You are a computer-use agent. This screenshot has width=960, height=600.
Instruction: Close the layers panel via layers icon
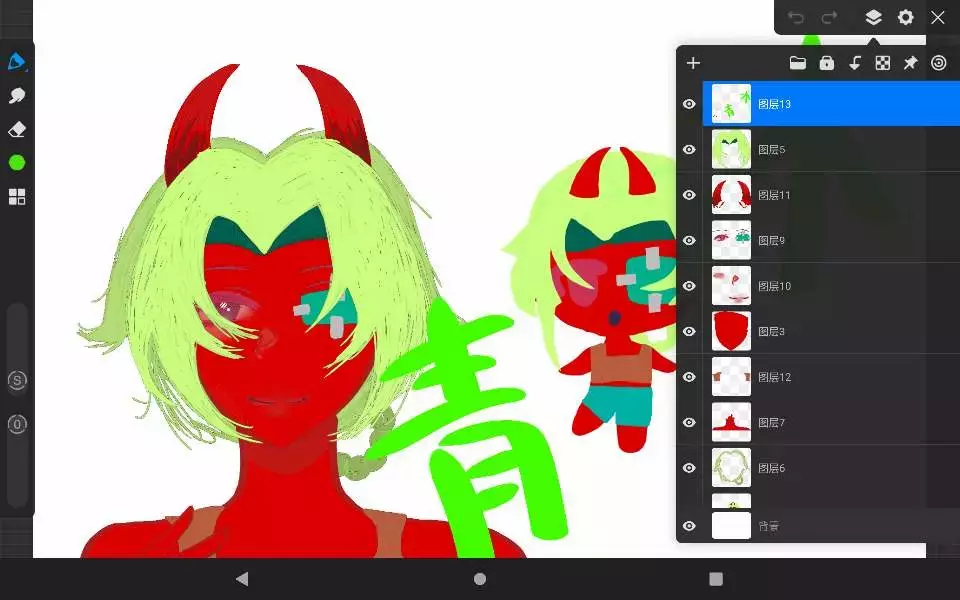[873, 17]
